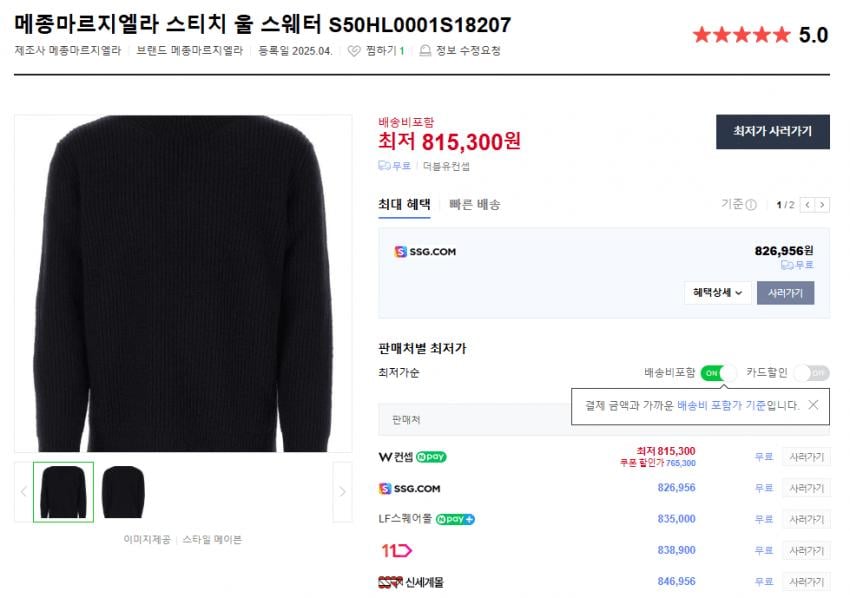Click the 기준 info circle icon
850x598 pixels.
coord(751,205)
